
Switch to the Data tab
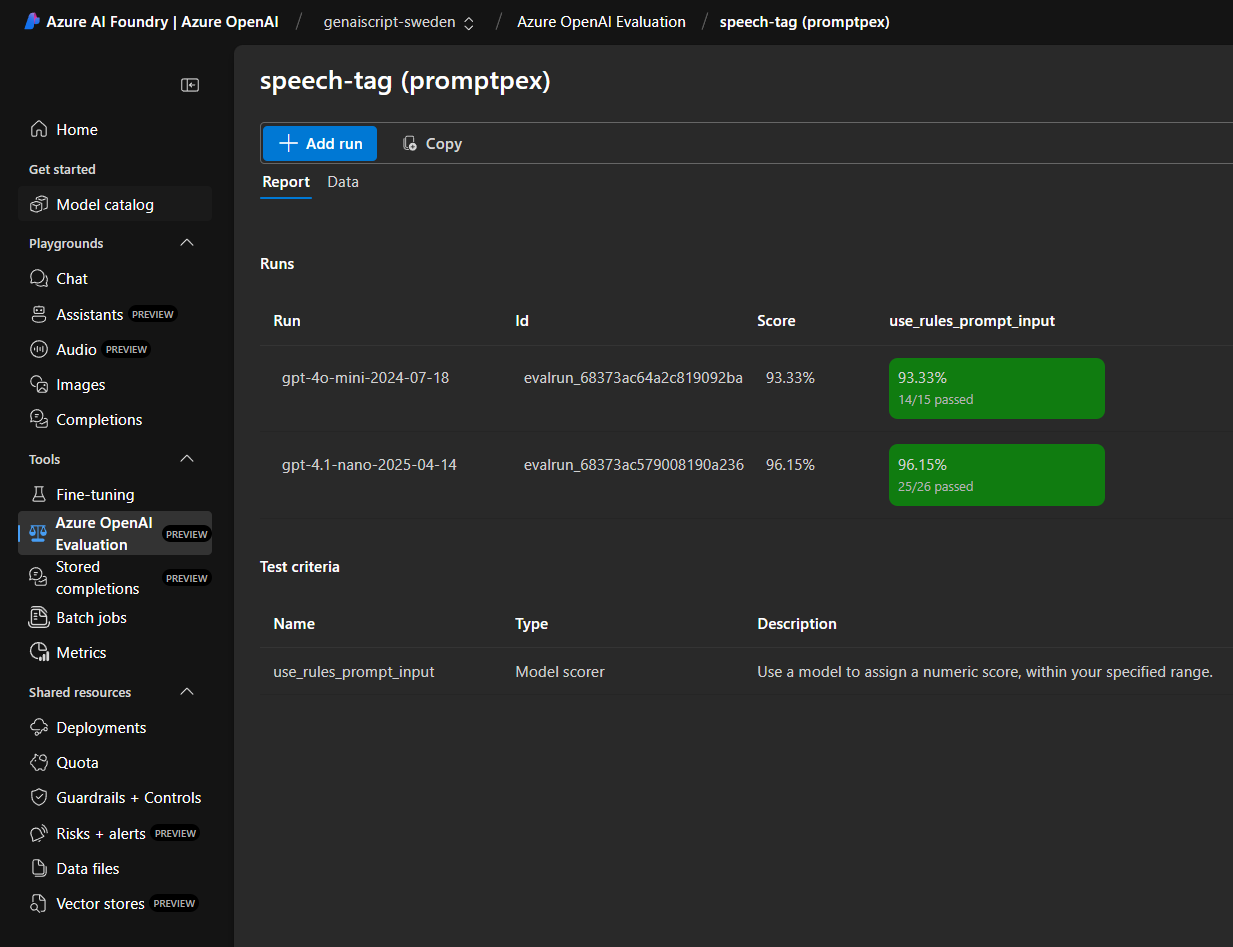tap(343, 182)
